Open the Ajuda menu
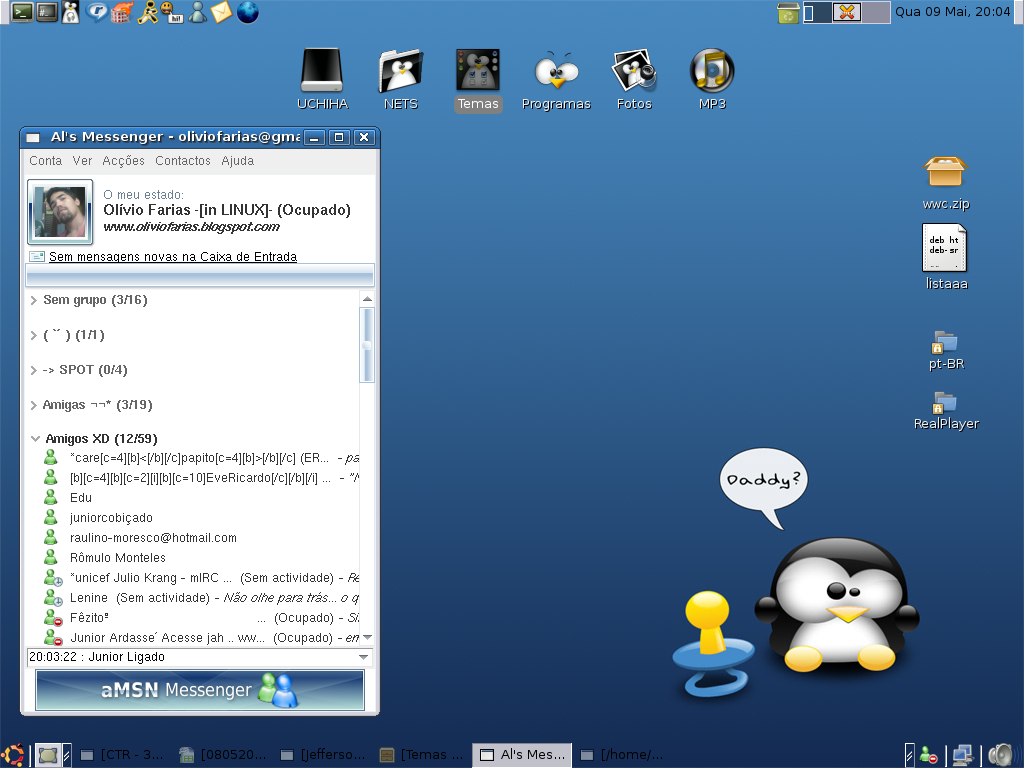 click(x=238, y=161)
